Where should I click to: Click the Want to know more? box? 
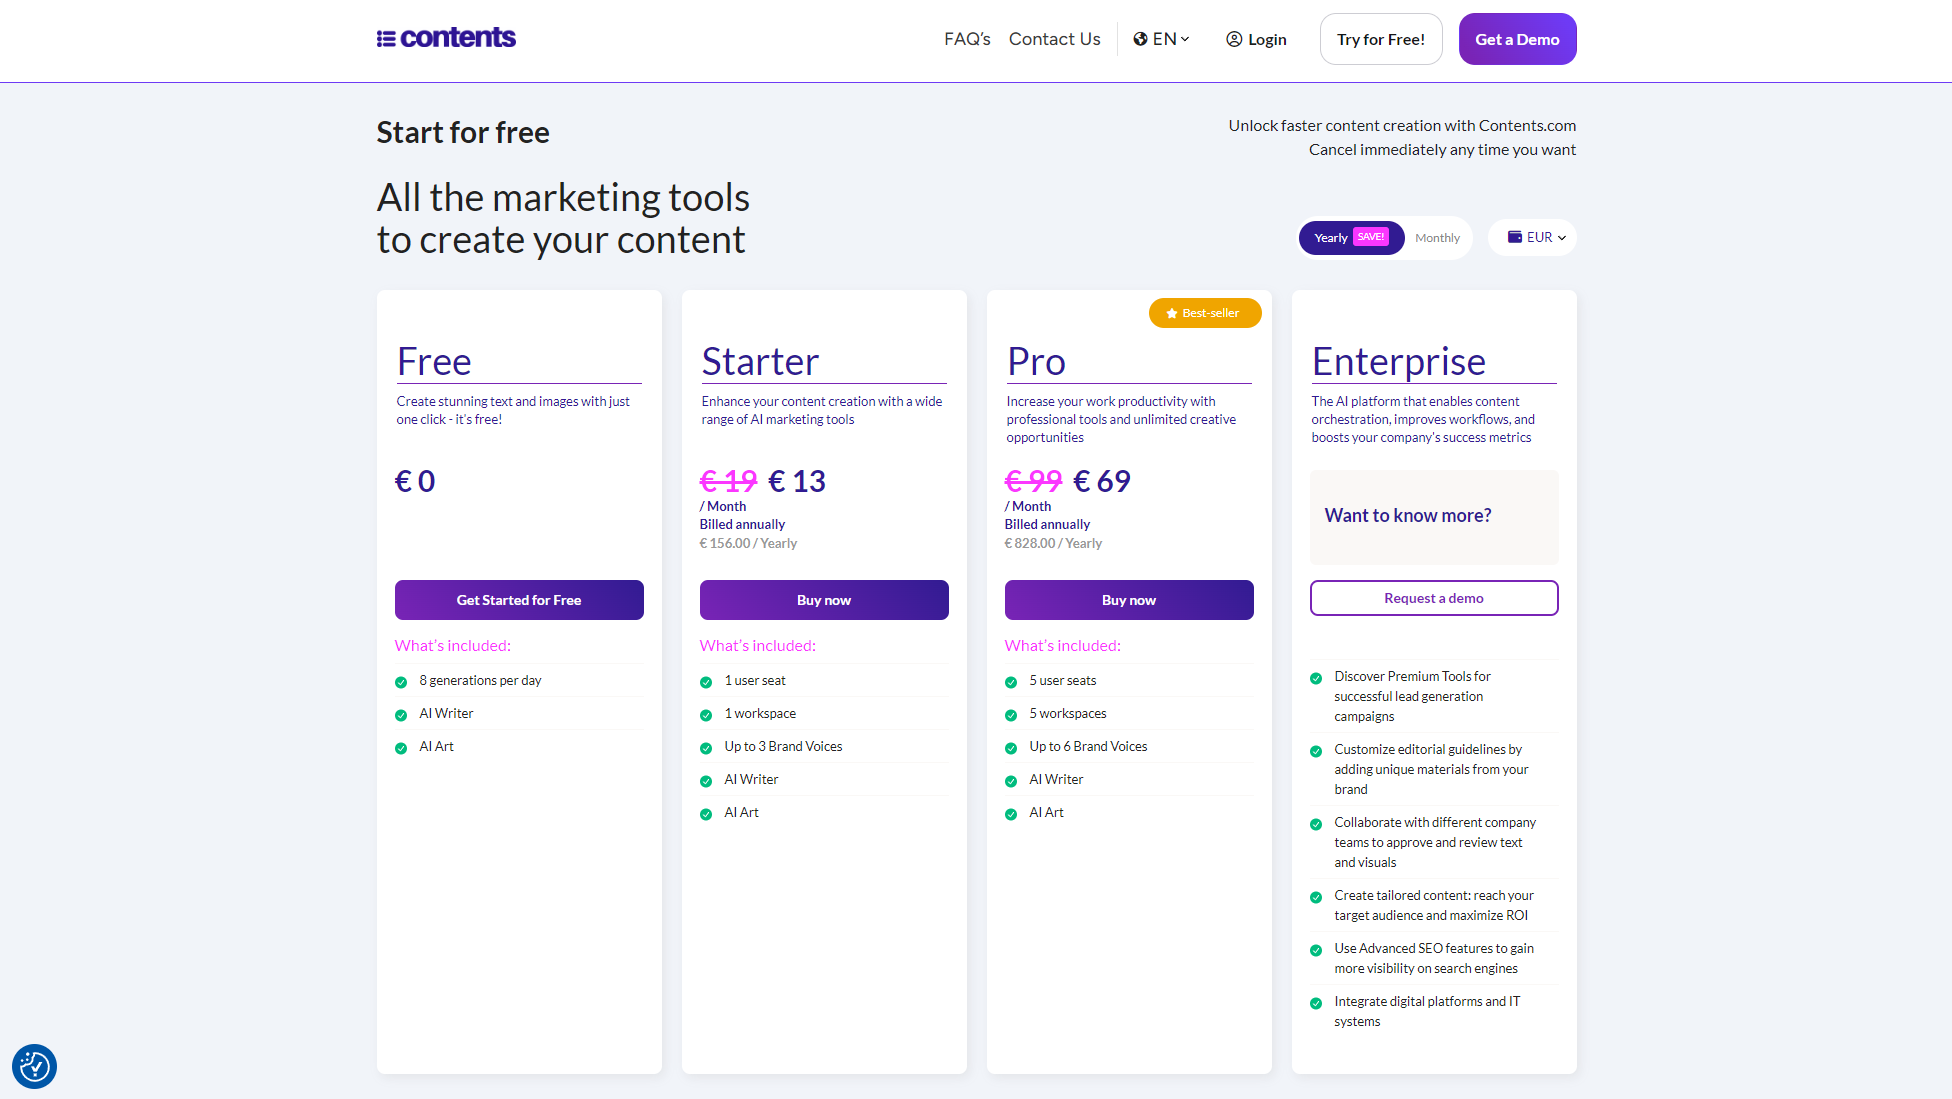pyautogui.click(x=1433, y=516)
